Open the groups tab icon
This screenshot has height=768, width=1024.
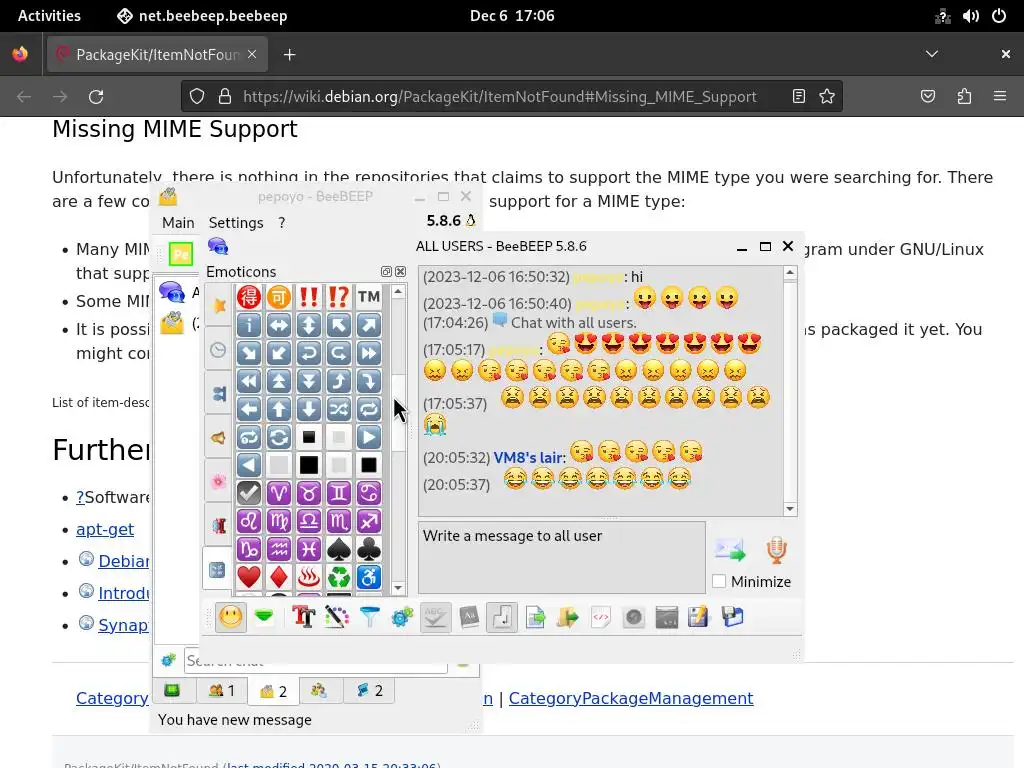[319, 690]
